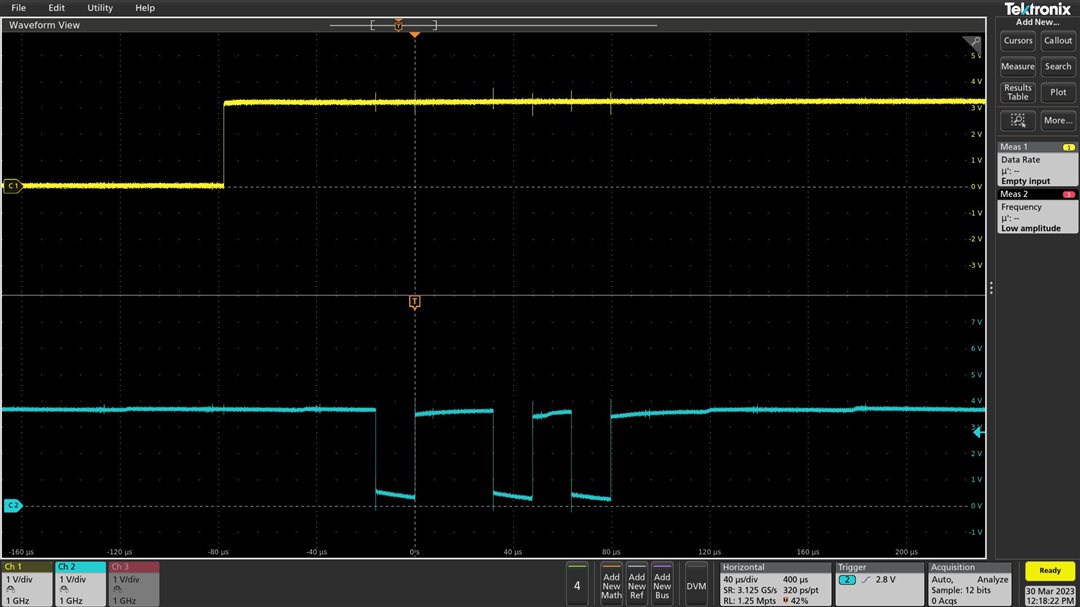Open the Ch 3 vertical settings badge
Viewport: 1080px width, 607px height.
coord(134,584)
